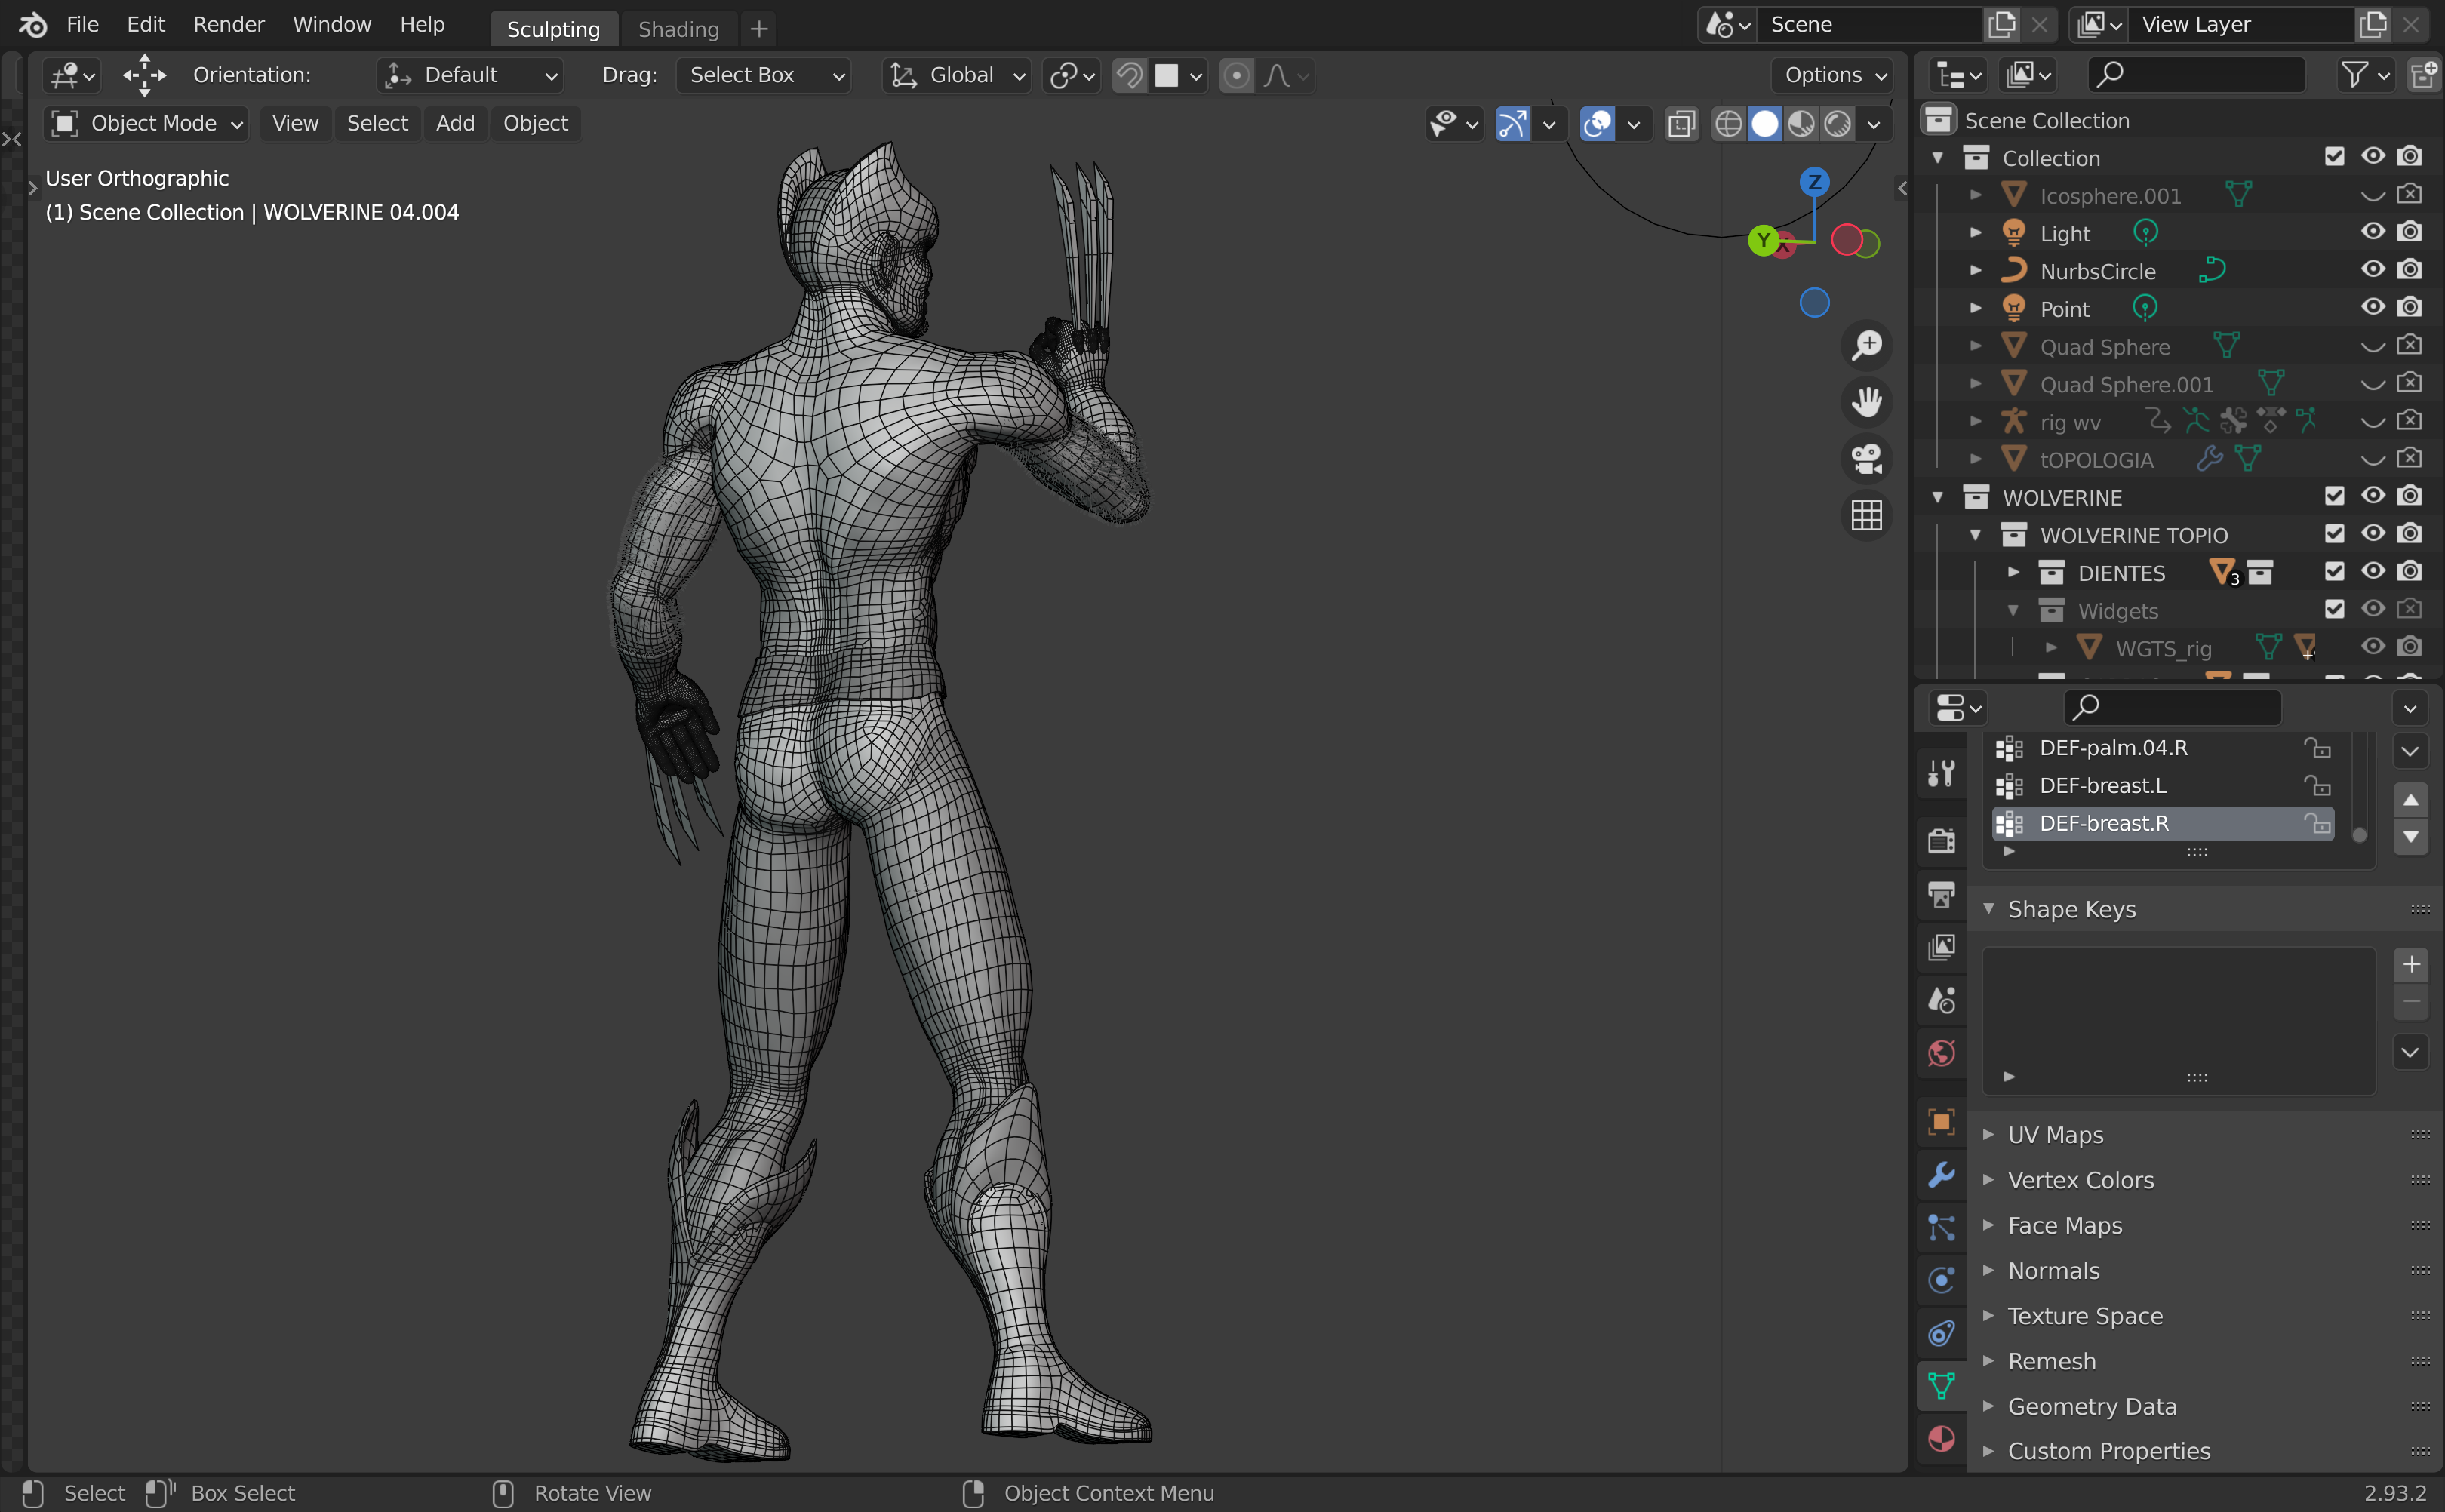Open Material properties tab icon
Viewport: 2445px width, 1512px height.
[1941, 1438]
